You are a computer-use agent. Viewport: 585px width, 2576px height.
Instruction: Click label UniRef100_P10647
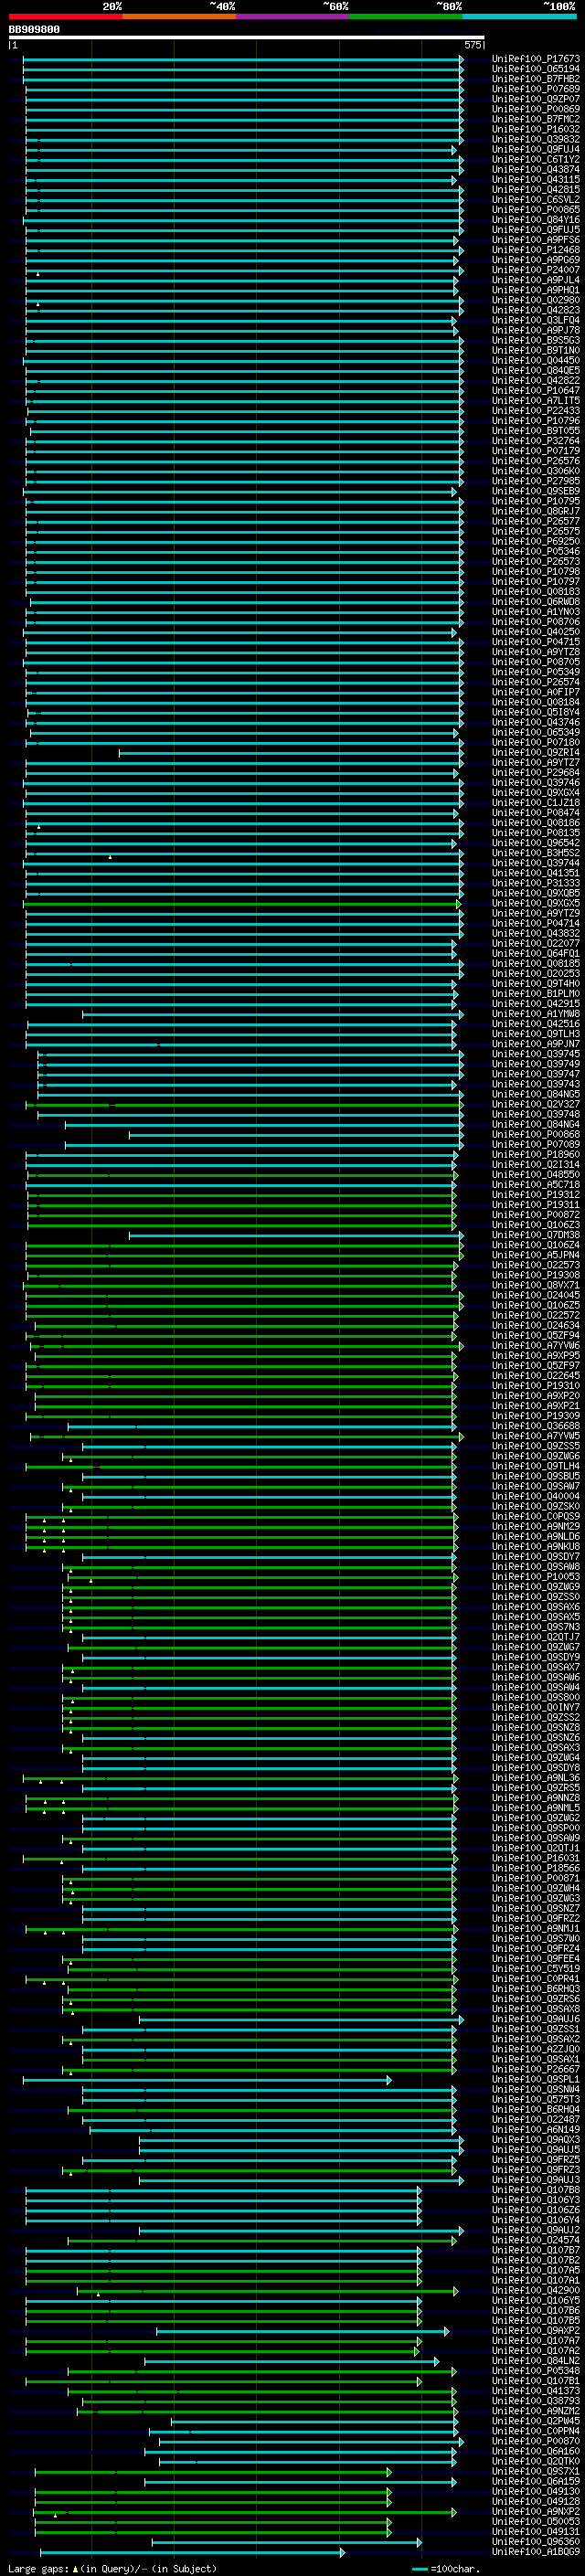(536, 390)
